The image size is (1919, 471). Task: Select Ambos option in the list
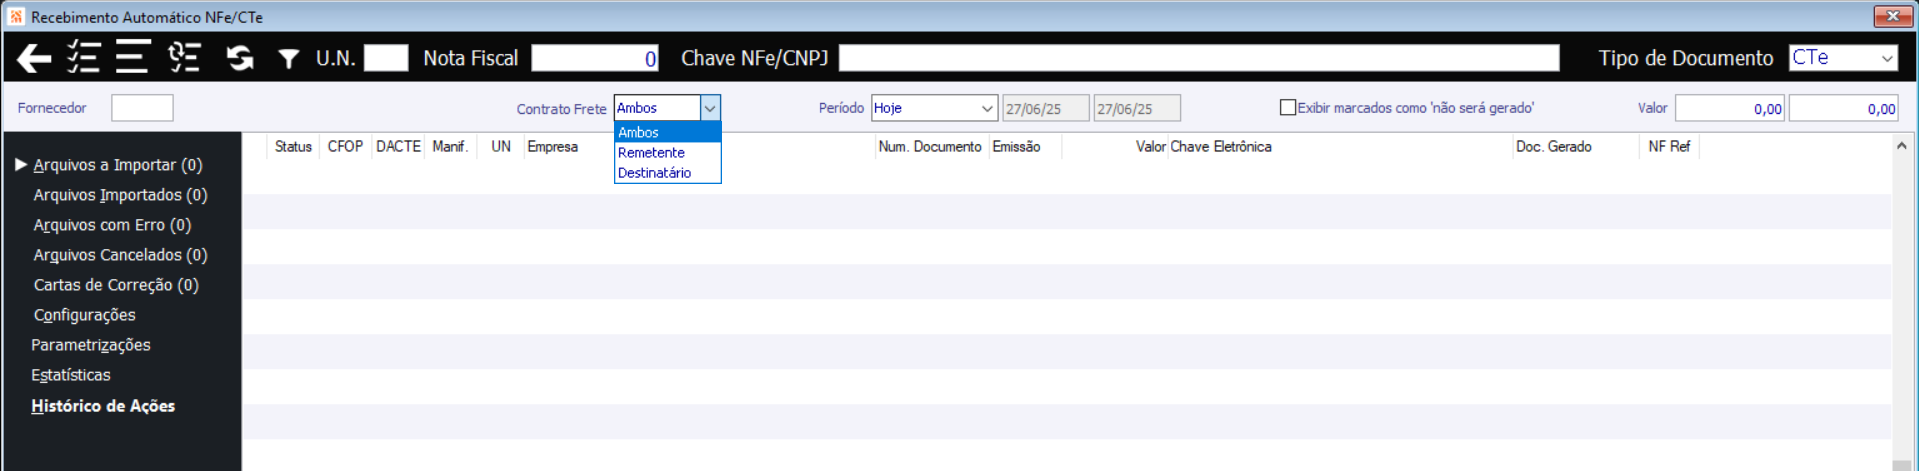tap(667, 132)
